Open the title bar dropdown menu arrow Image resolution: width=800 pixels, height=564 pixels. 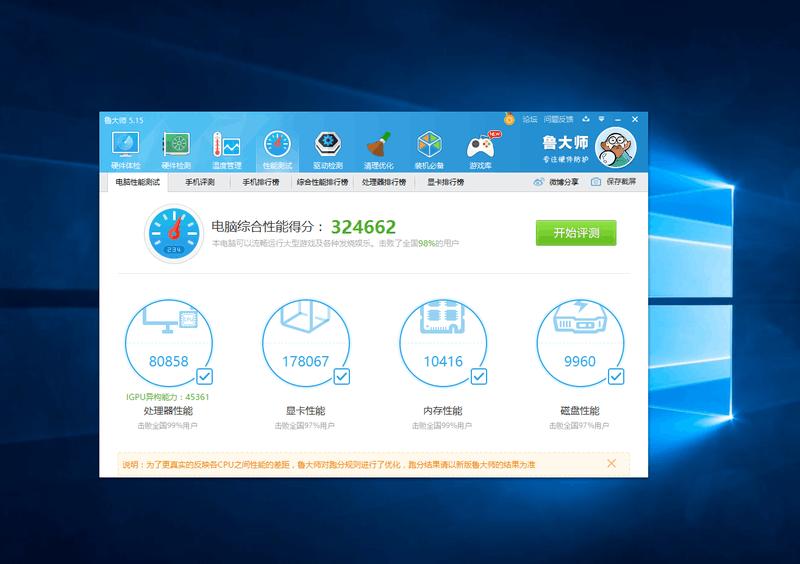[602, 119]
